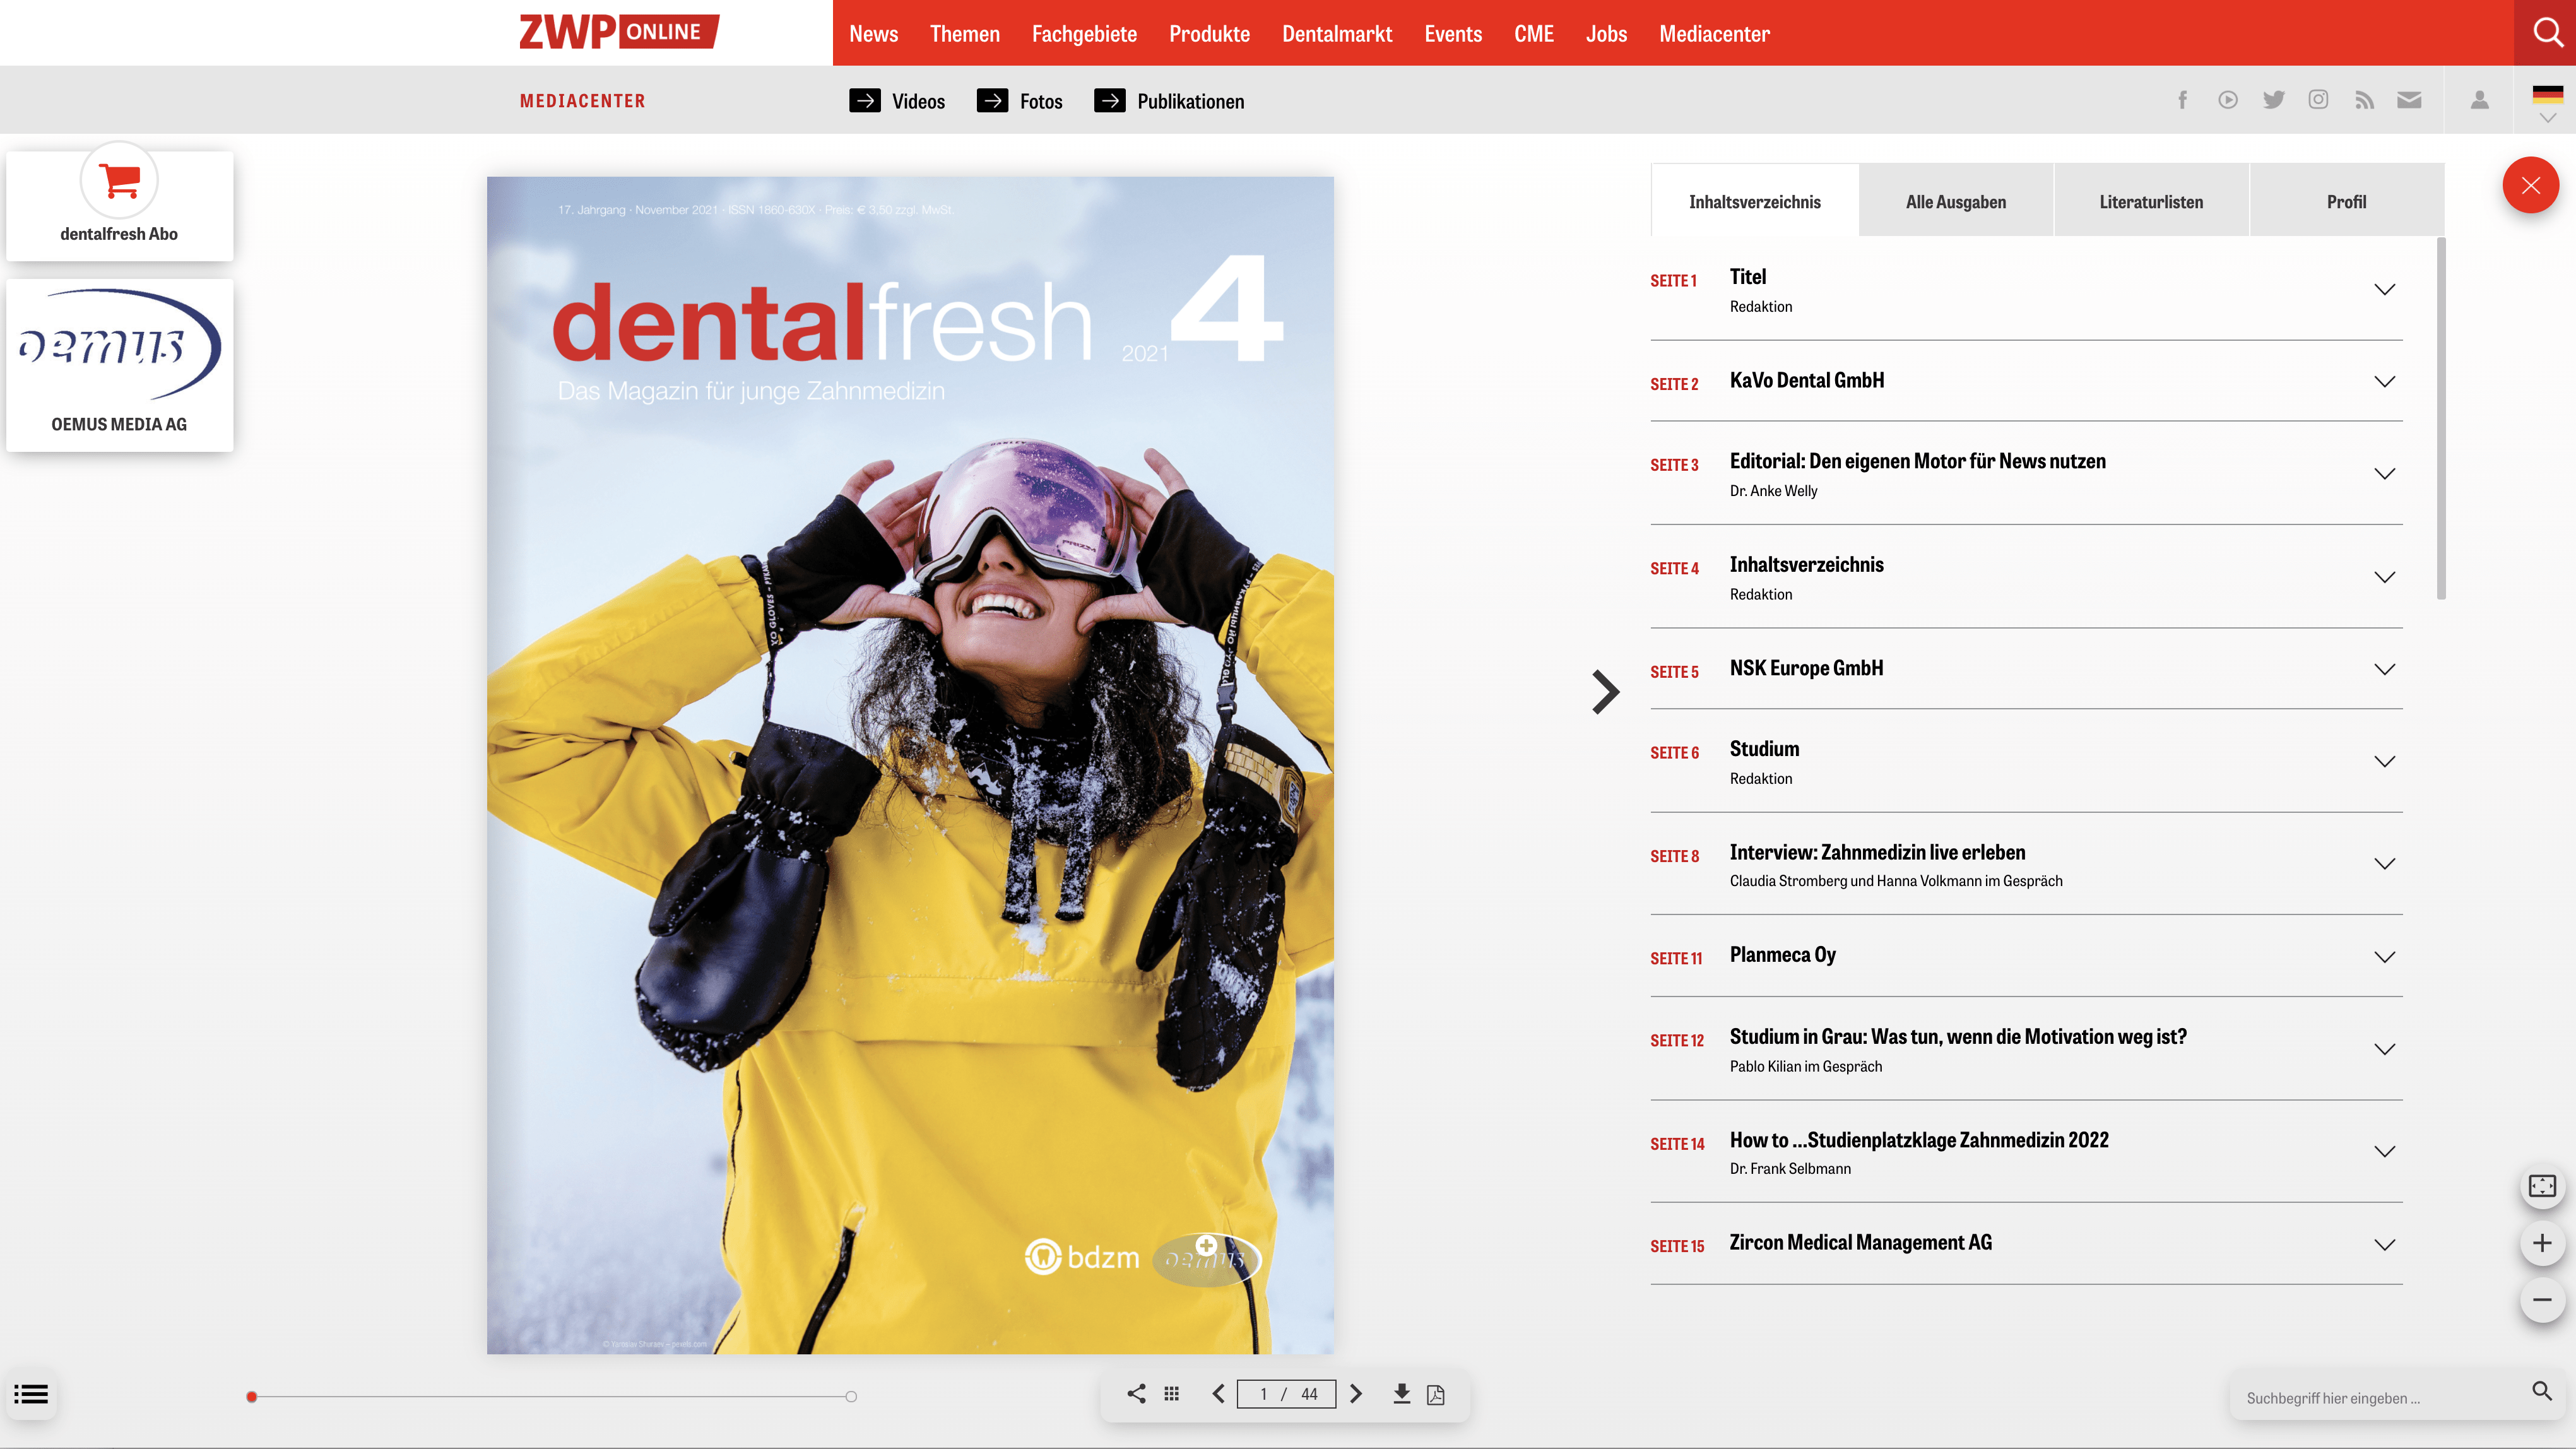The height and width of the screenshot is (1449, 2576).
Task: Go to Publikationen section link
Action: [1169, 101]
